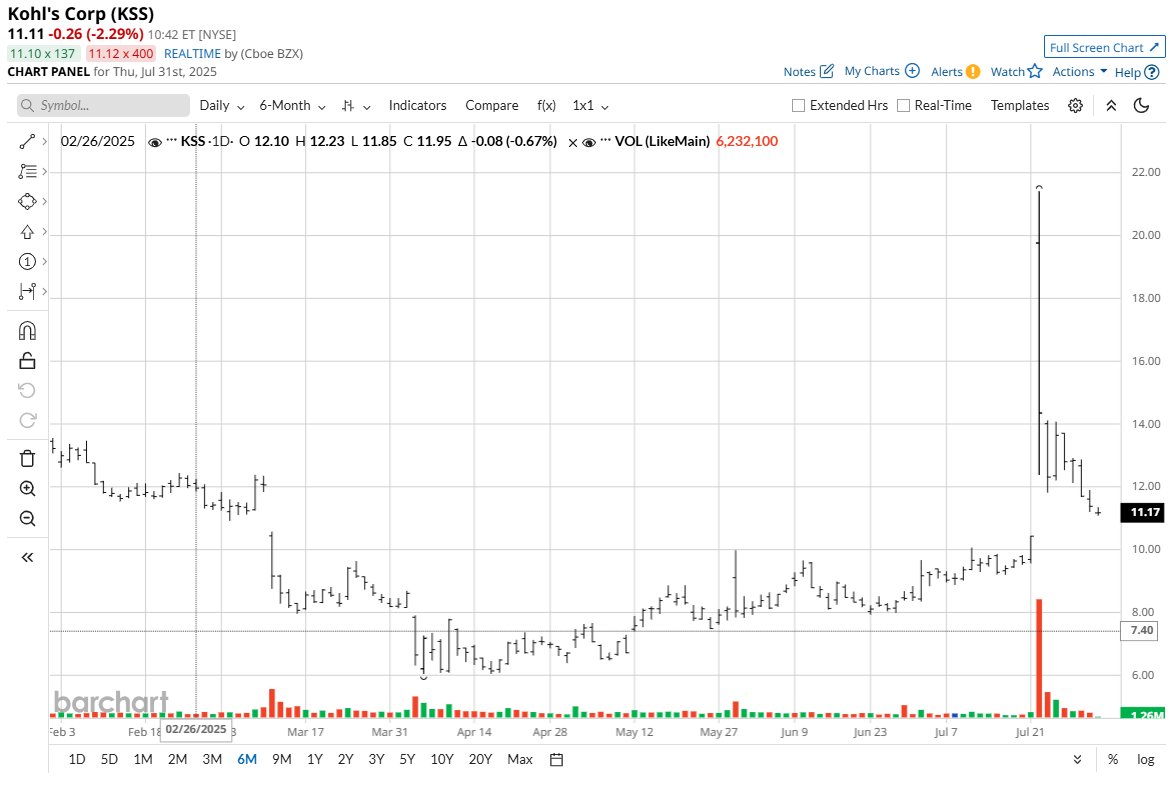
Task: Add KSS to Watch list star
Action: coord(1035,72)
